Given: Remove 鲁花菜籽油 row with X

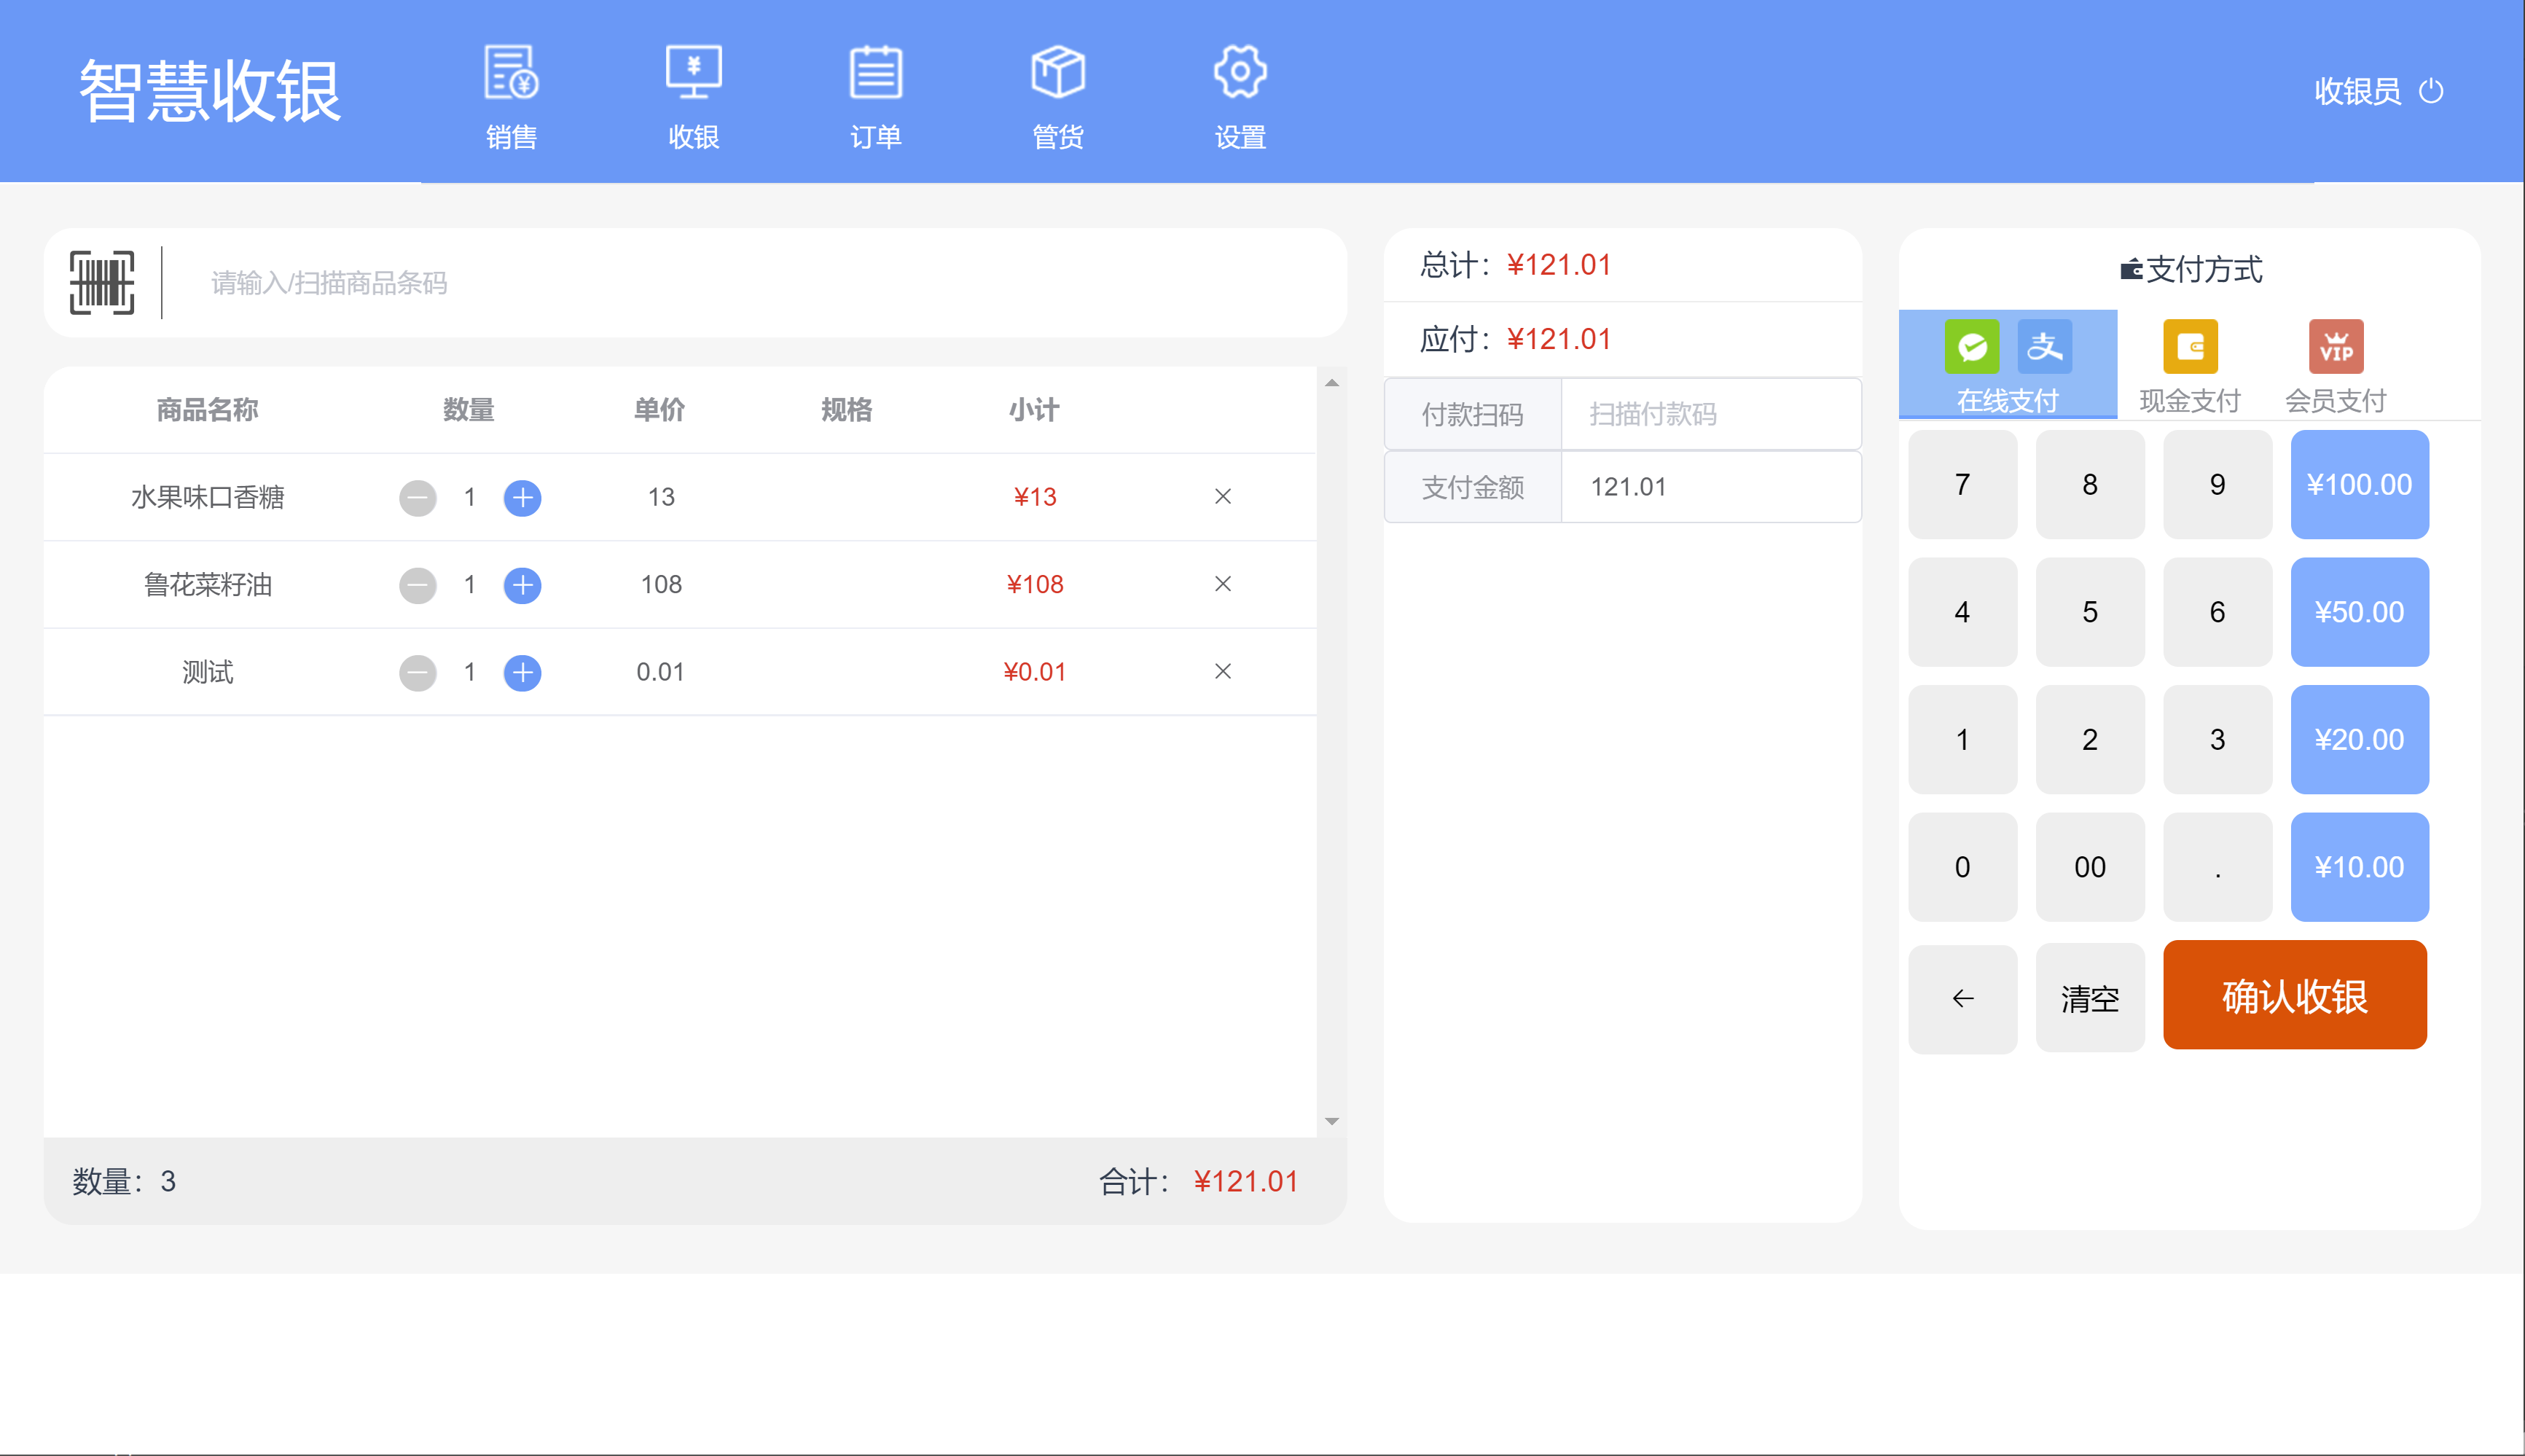Looking at the screenshot, I should pyautogui.click(x=1222, y=584).
